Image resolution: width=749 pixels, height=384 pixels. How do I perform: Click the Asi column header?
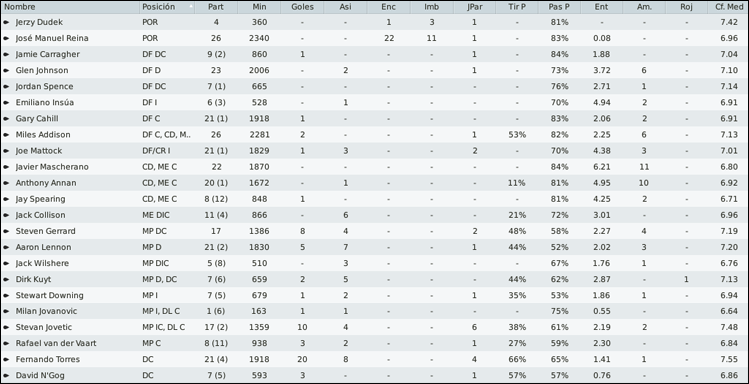(x=345, y=7)
